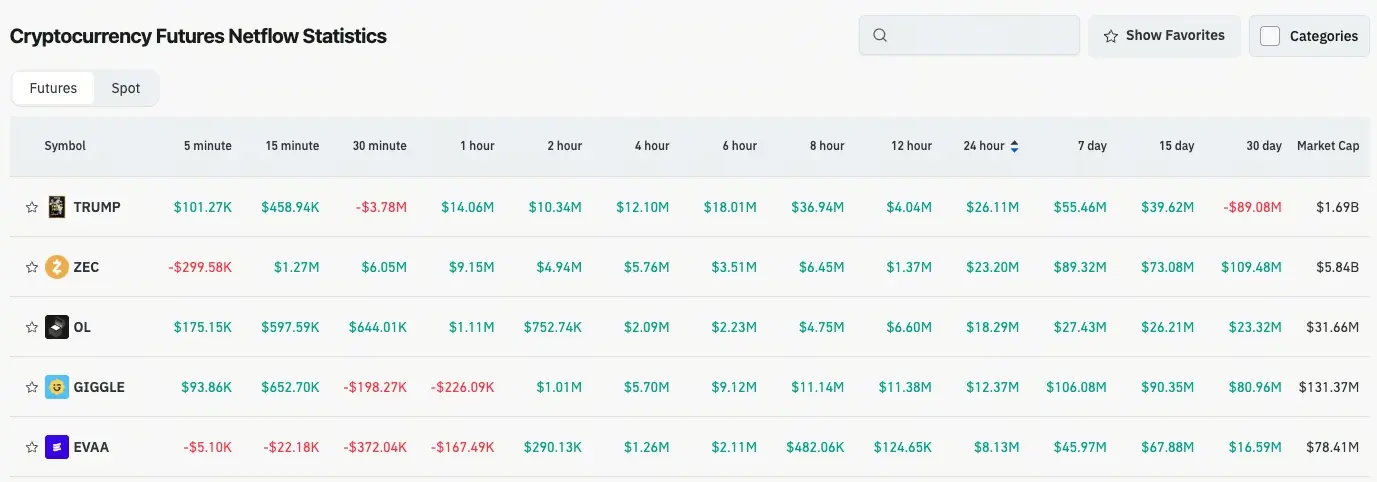
Task: Click the magnifier icon in search box
Action: coord(880,35)
